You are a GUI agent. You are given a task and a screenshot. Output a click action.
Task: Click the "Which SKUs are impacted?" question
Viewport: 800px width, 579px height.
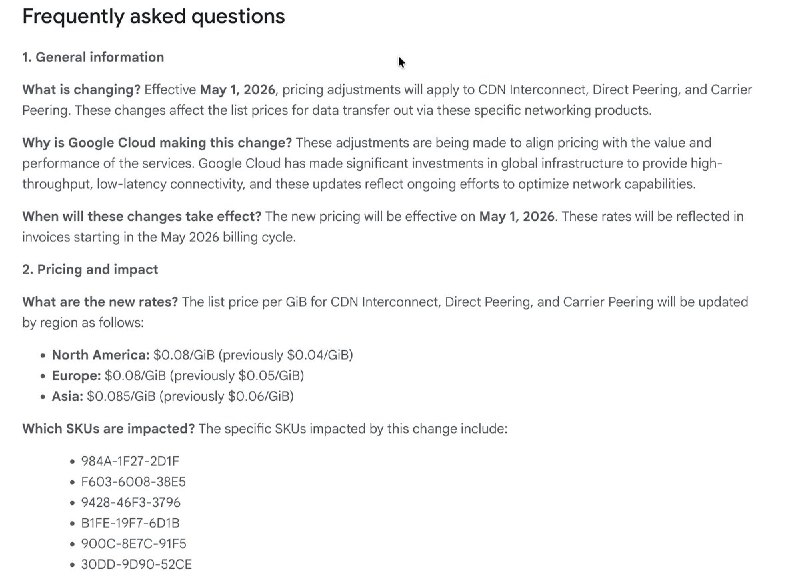point(108,429)
